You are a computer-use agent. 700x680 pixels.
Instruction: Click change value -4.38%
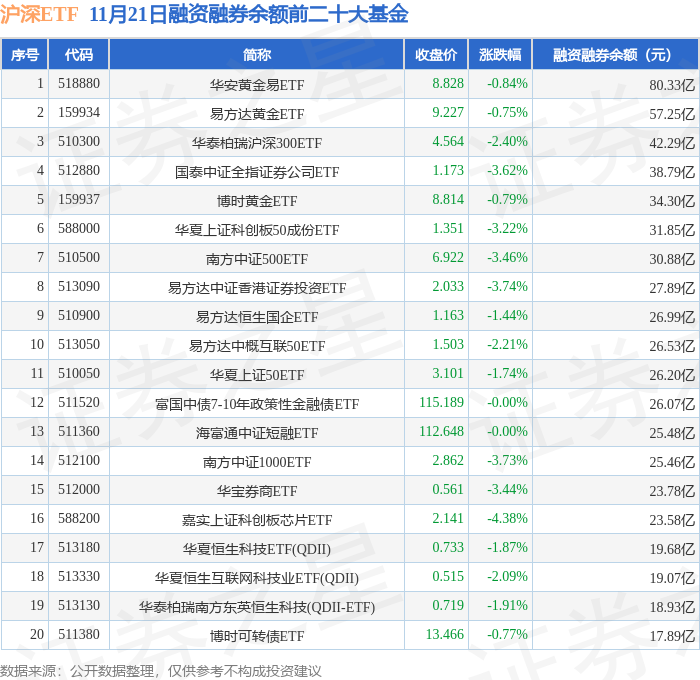point(507,519)
